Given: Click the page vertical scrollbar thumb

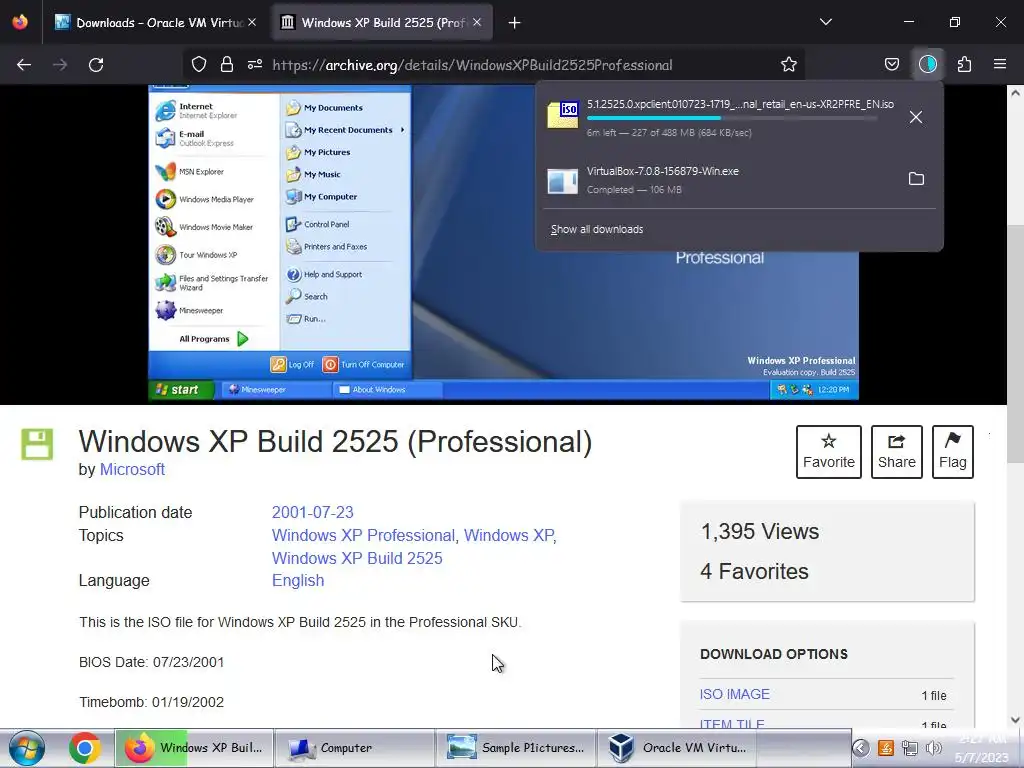Looking at the screenshot, I should tap(1015, 344).
